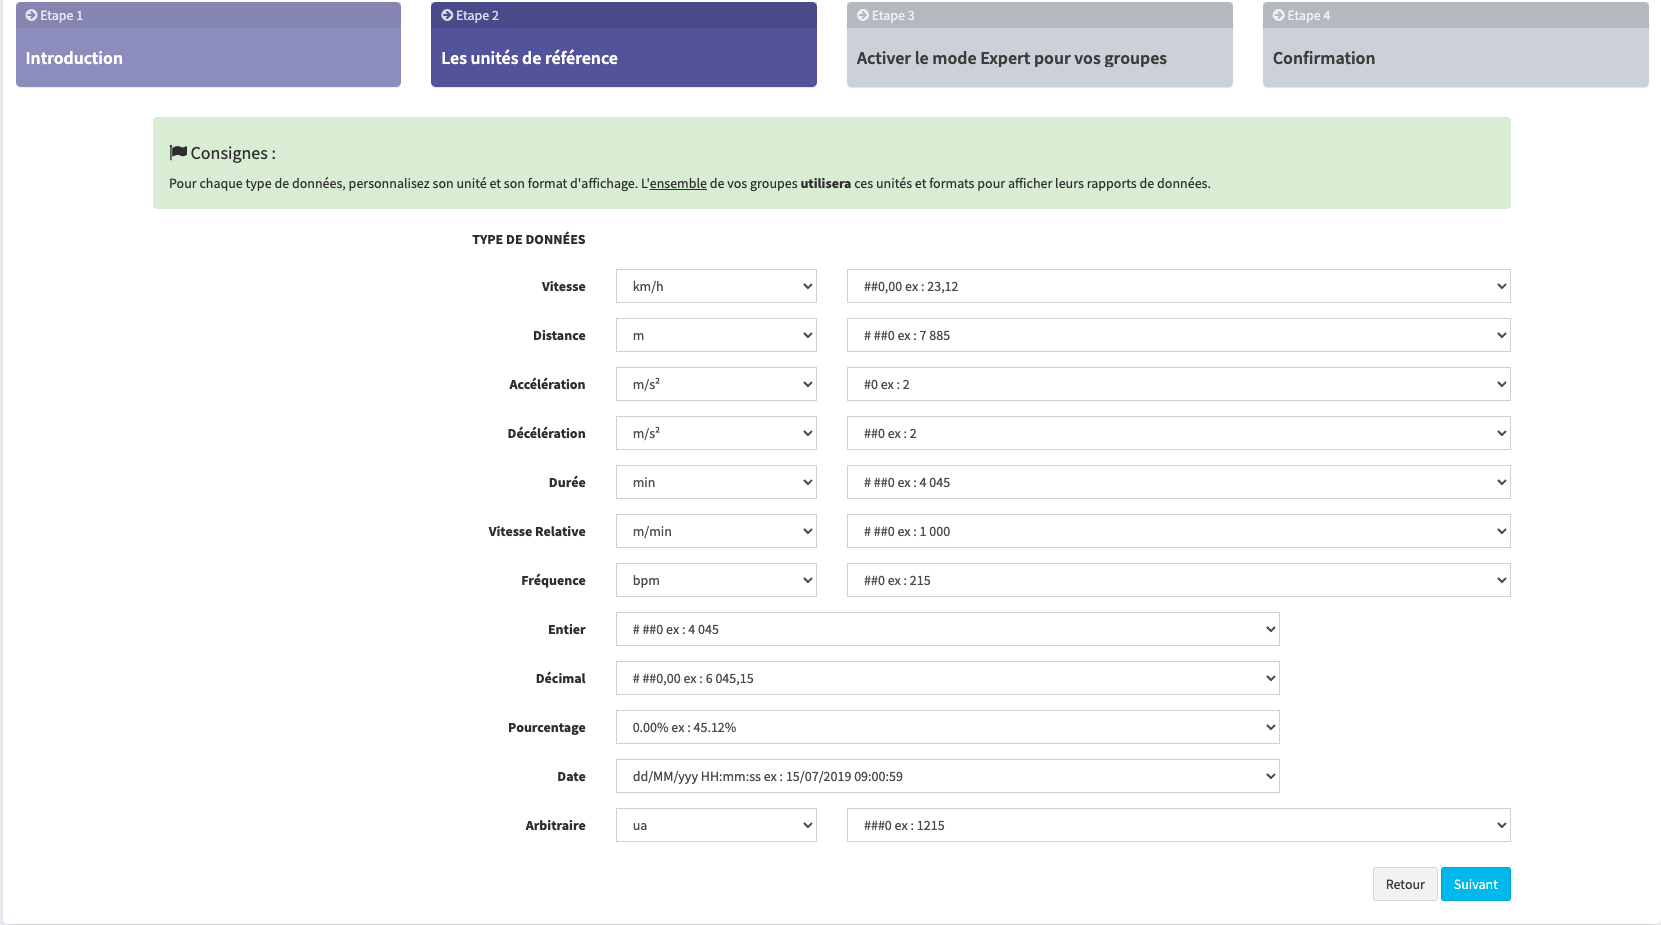Open the Entier format dropdown
Image resolution: width=1661 pixels, height=925 pixels.
[947, 629]
